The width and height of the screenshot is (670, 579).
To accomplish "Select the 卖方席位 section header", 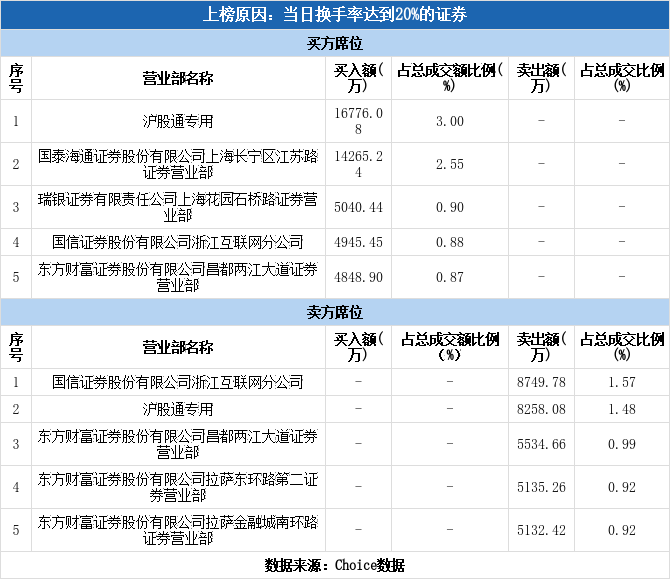I will tap(335, 312).
